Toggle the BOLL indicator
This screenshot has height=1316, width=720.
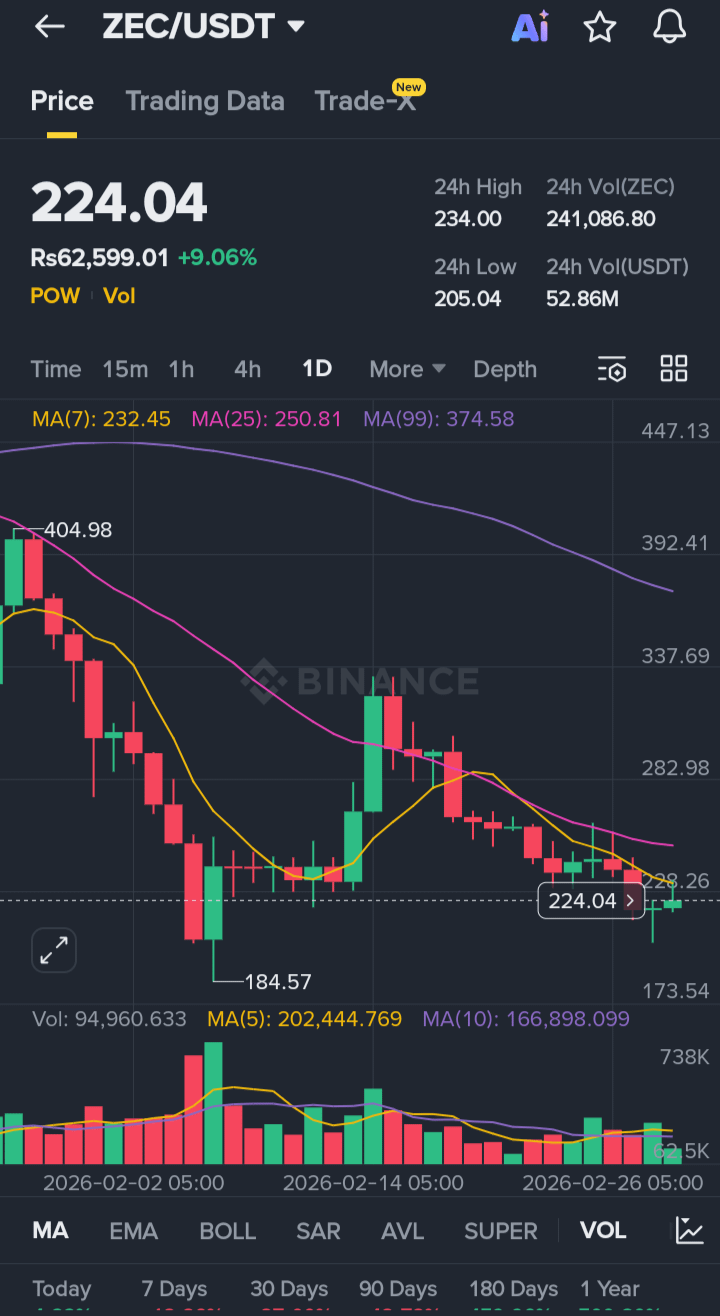tap(228, 1230)
